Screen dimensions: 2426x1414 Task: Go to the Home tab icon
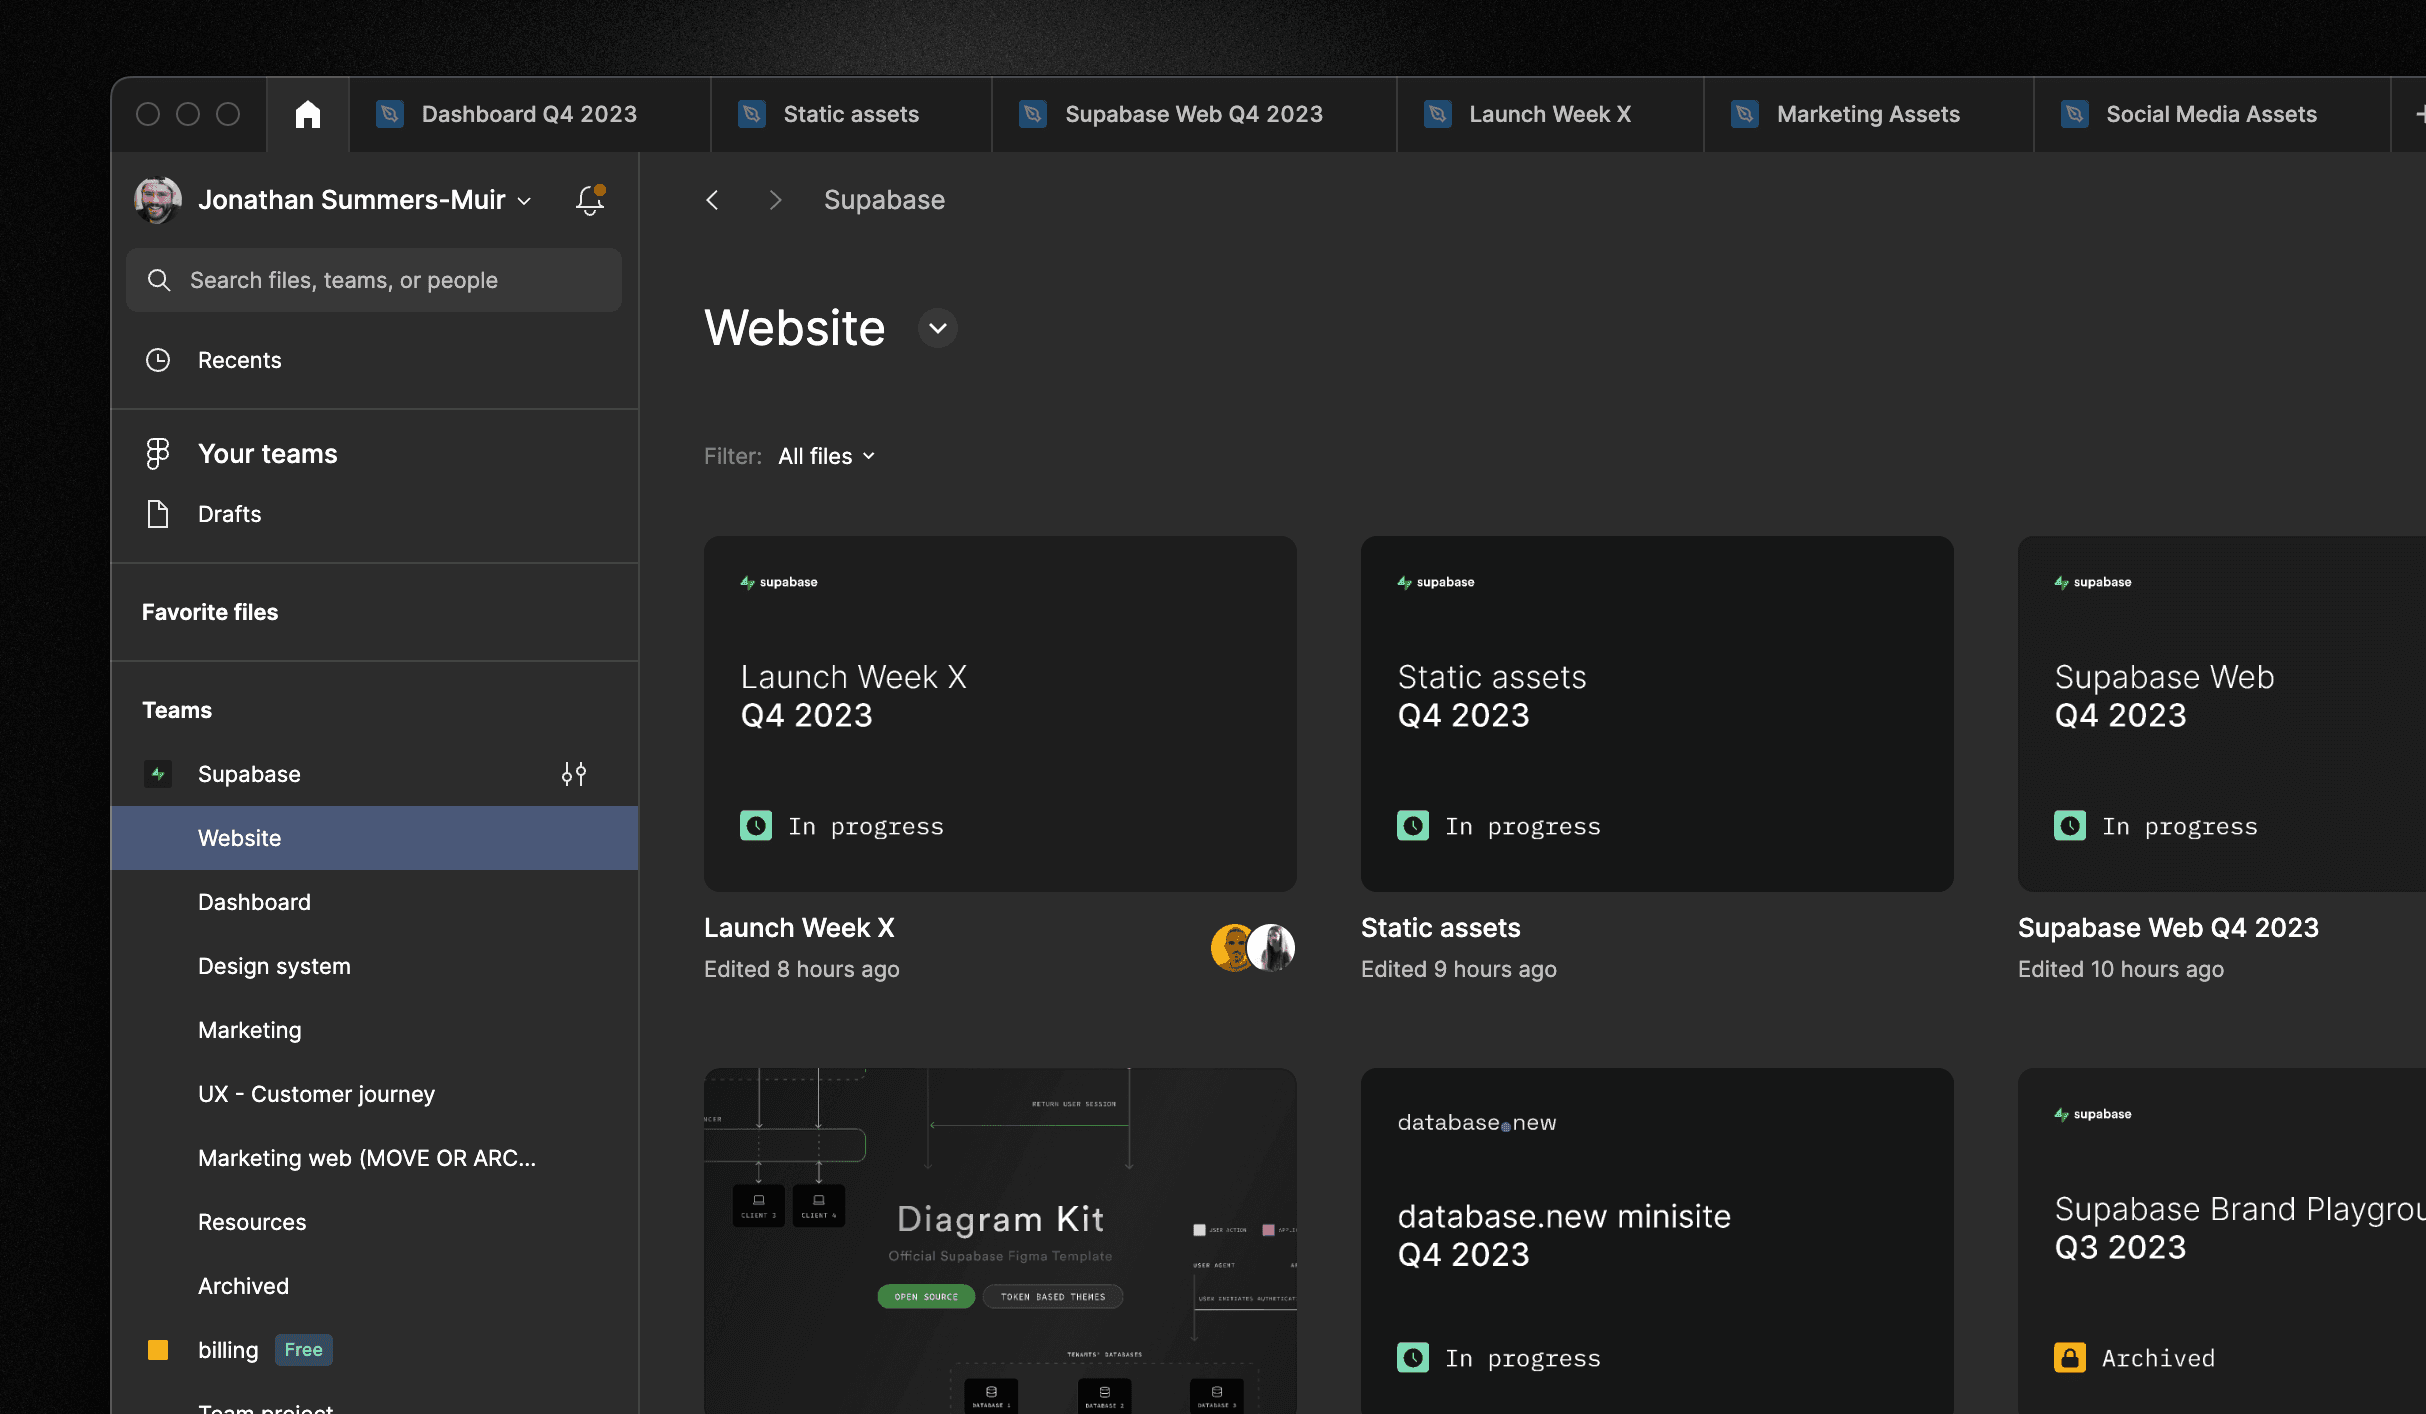pos(308,114)
